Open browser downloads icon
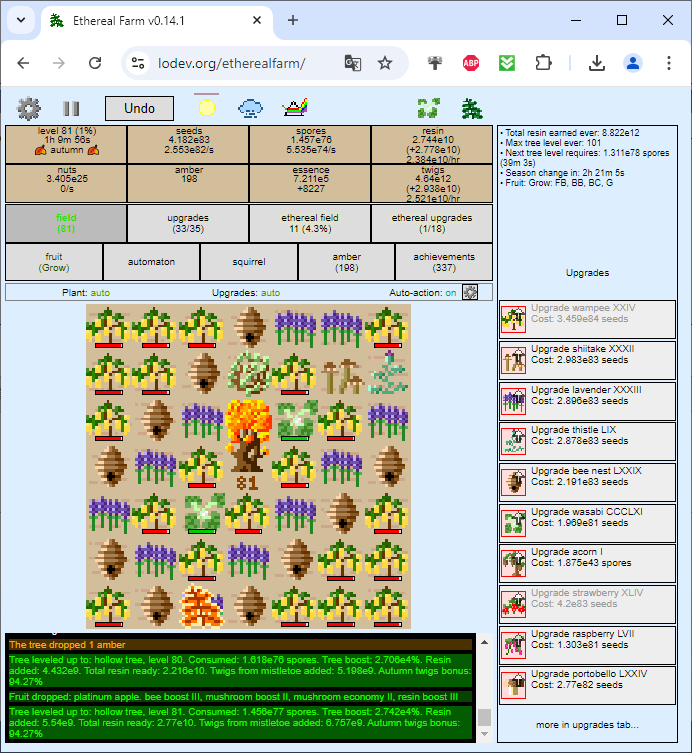This screenshot has width=692, height=753. click(596, 63)
